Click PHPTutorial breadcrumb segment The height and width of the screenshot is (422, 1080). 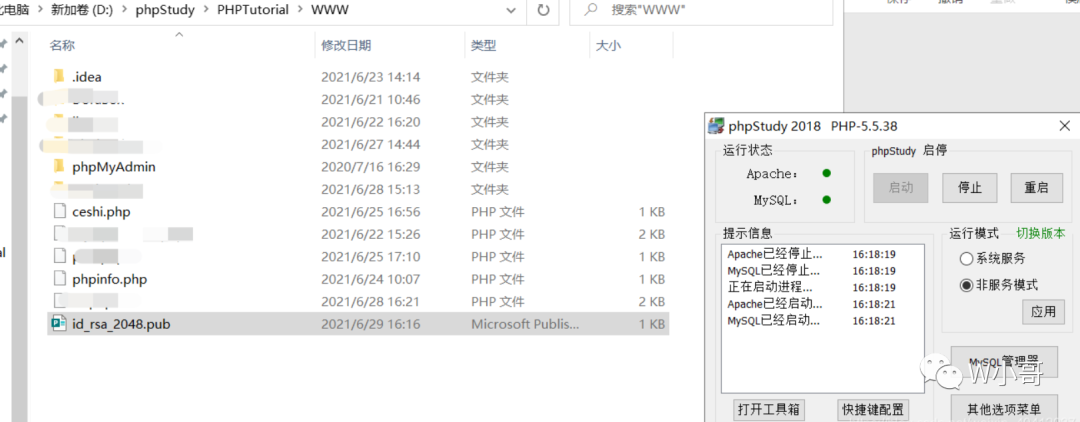253,10
